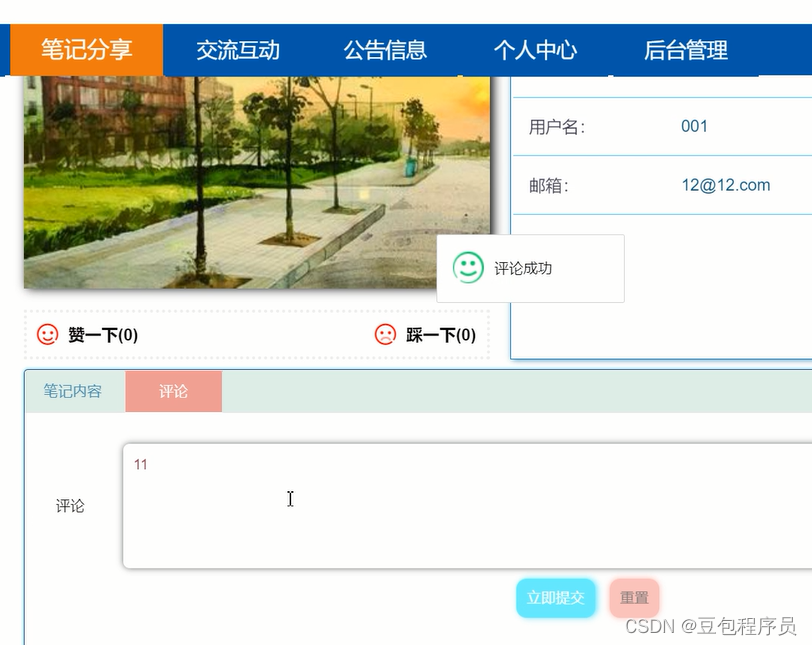Click the username value 001
Image resolution: width=812 pixels, height=645 pixels.
point(693,126)
